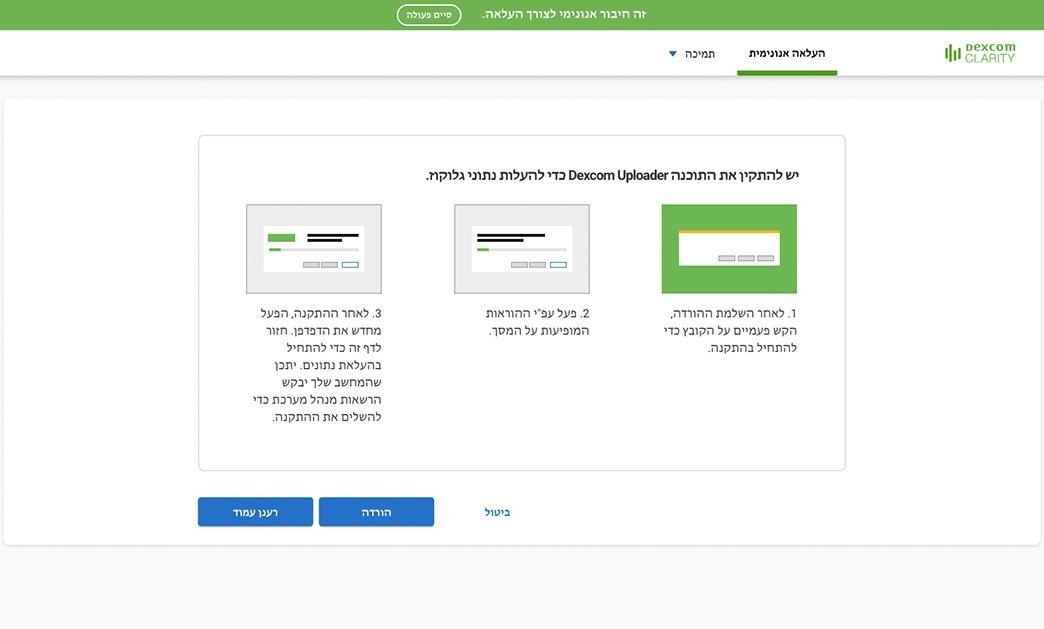This screenshot has height=629, width=1044.
Task: Click step 1 text about double-clicking the file
Action: (x=730, y=330)
